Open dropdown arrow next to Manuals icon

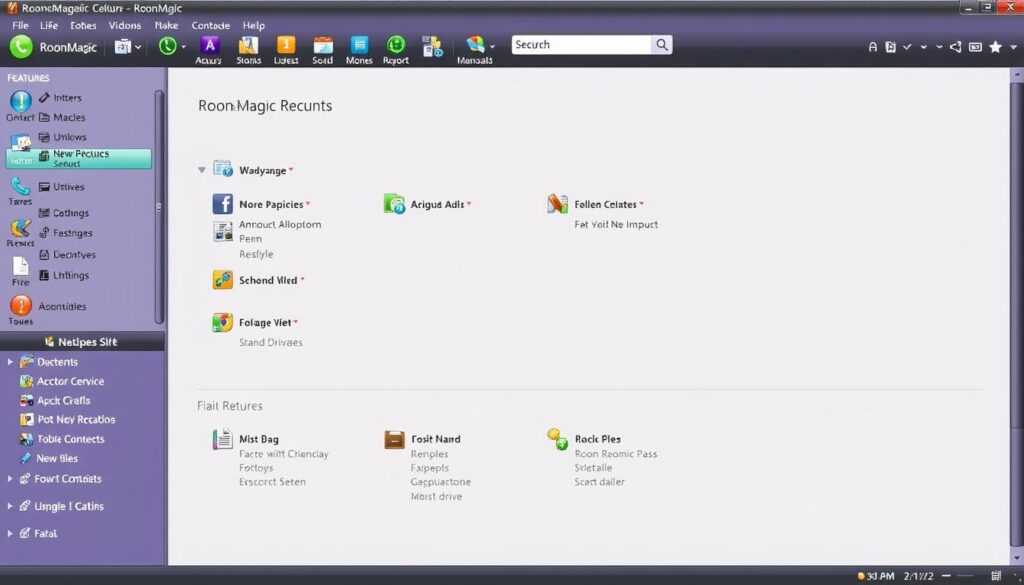coord(492,47)
